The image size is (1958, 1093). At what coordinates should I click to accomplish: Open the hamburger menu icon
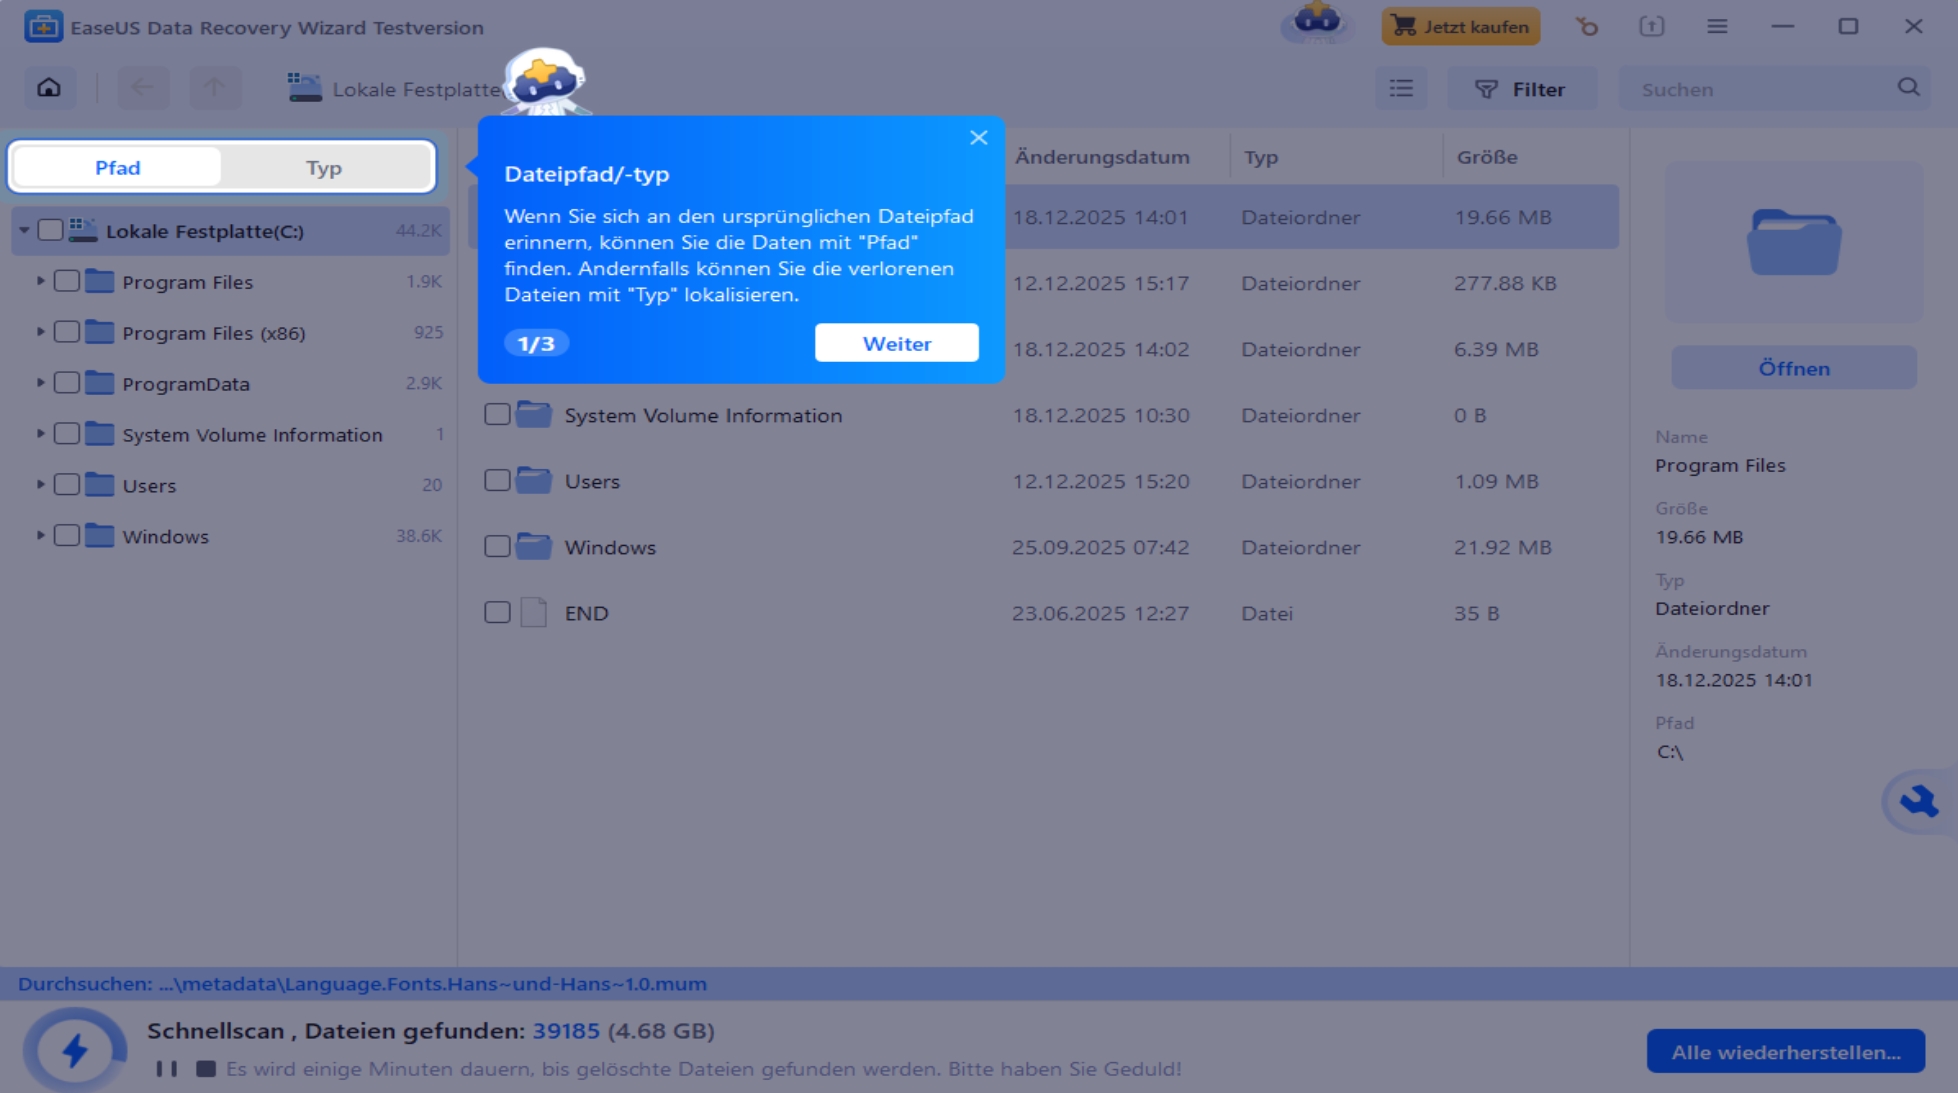pos(1717,27)
